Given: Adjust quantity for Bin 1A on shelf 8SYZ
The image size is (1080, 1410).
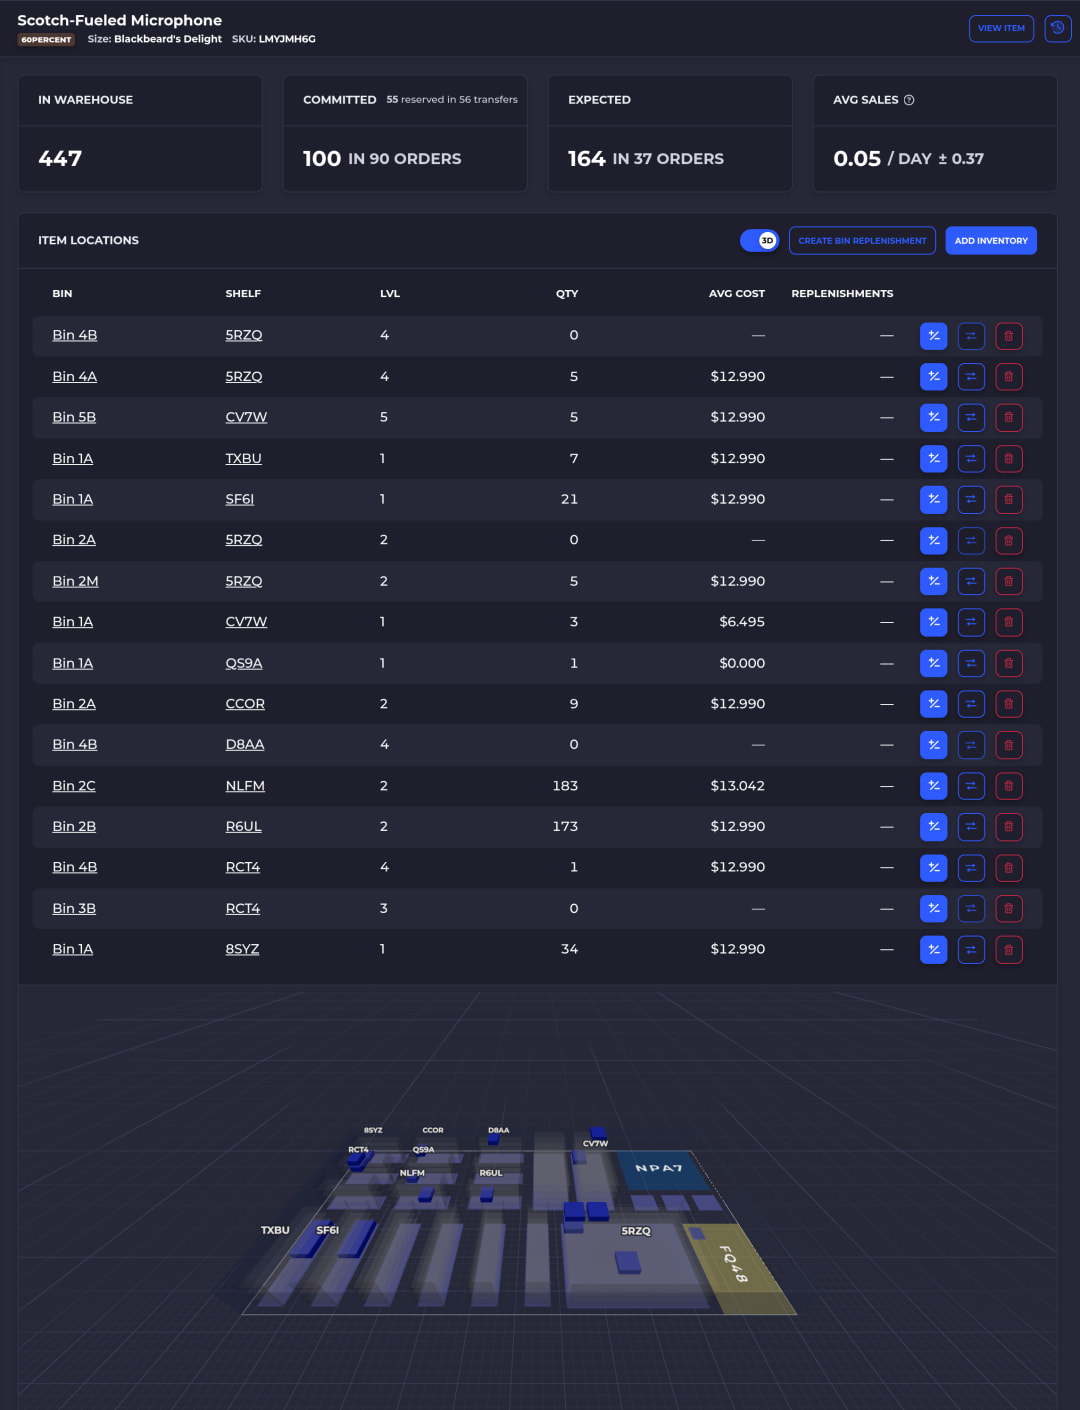Looking at the screenshot, I should click(x=933, y=949).
